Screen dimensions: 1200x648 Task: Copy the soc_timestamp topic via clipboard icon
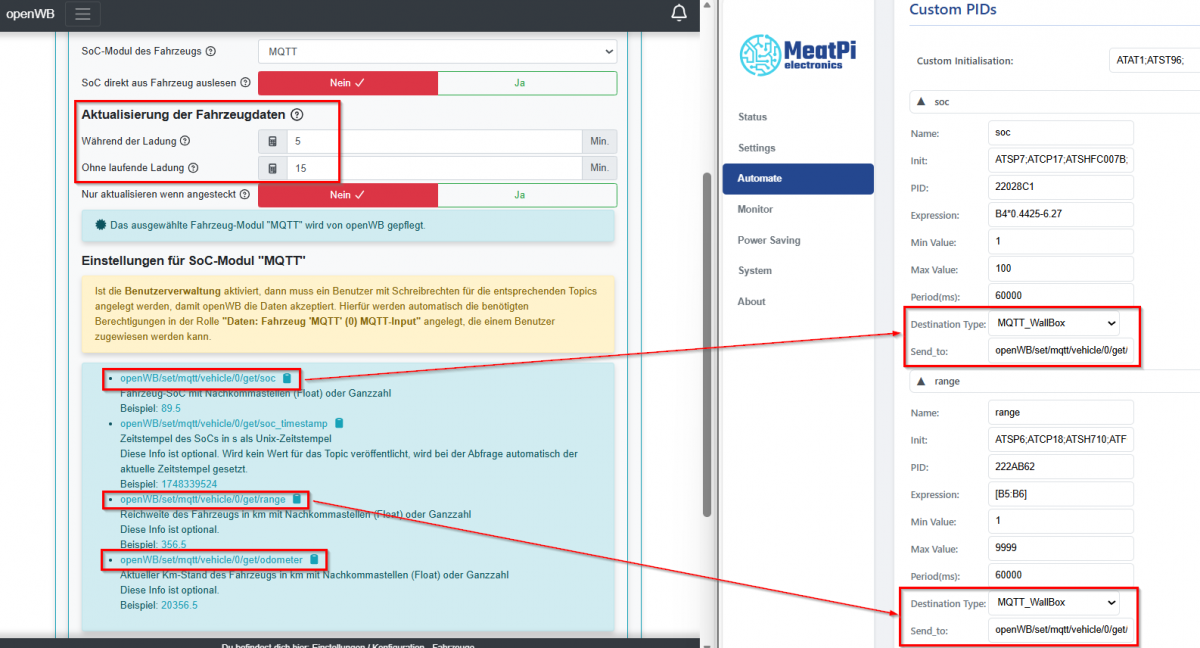(x=339, y=424)
